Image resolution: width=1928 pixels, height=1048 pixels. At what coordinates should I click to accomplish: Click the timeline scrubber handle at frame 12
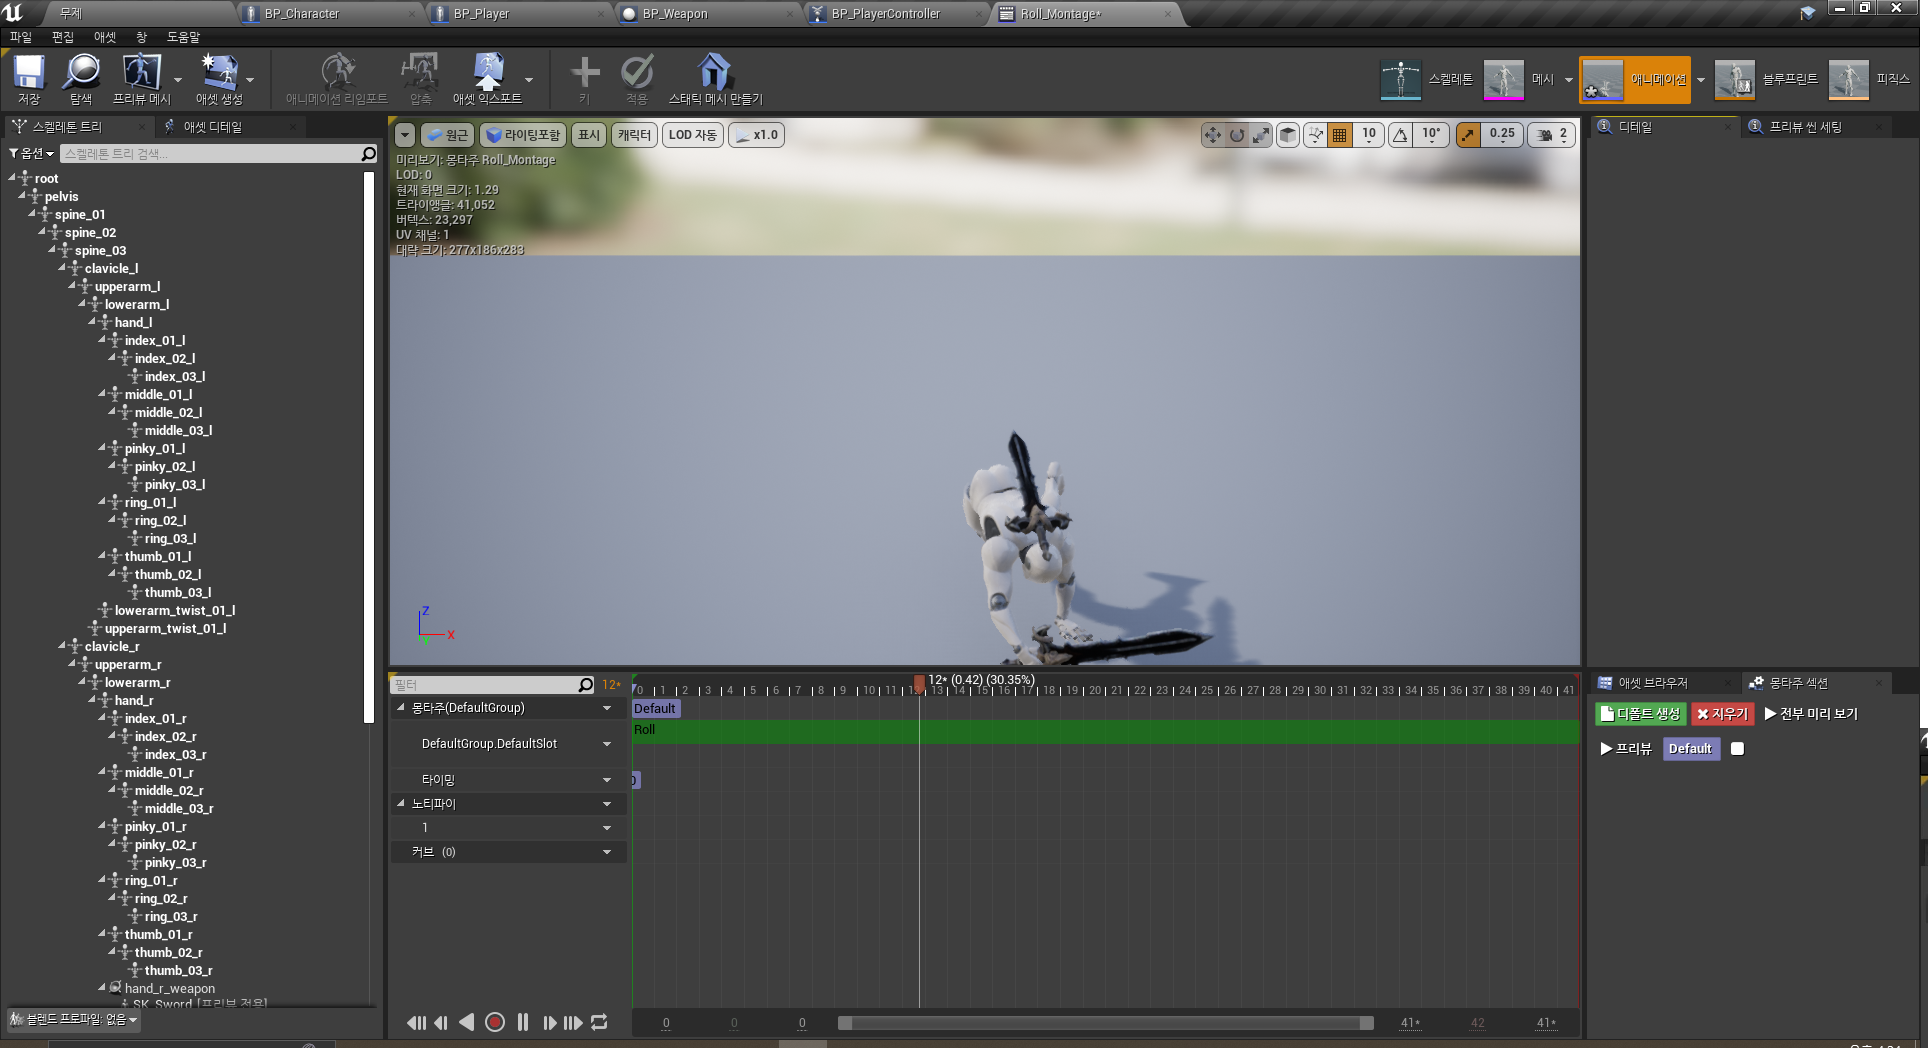click(919, 683)
